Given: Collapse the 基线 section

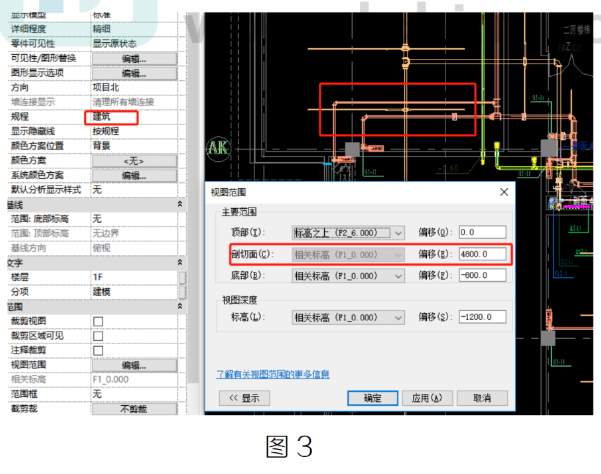Looking at the screenshot, I should (180, 204).
